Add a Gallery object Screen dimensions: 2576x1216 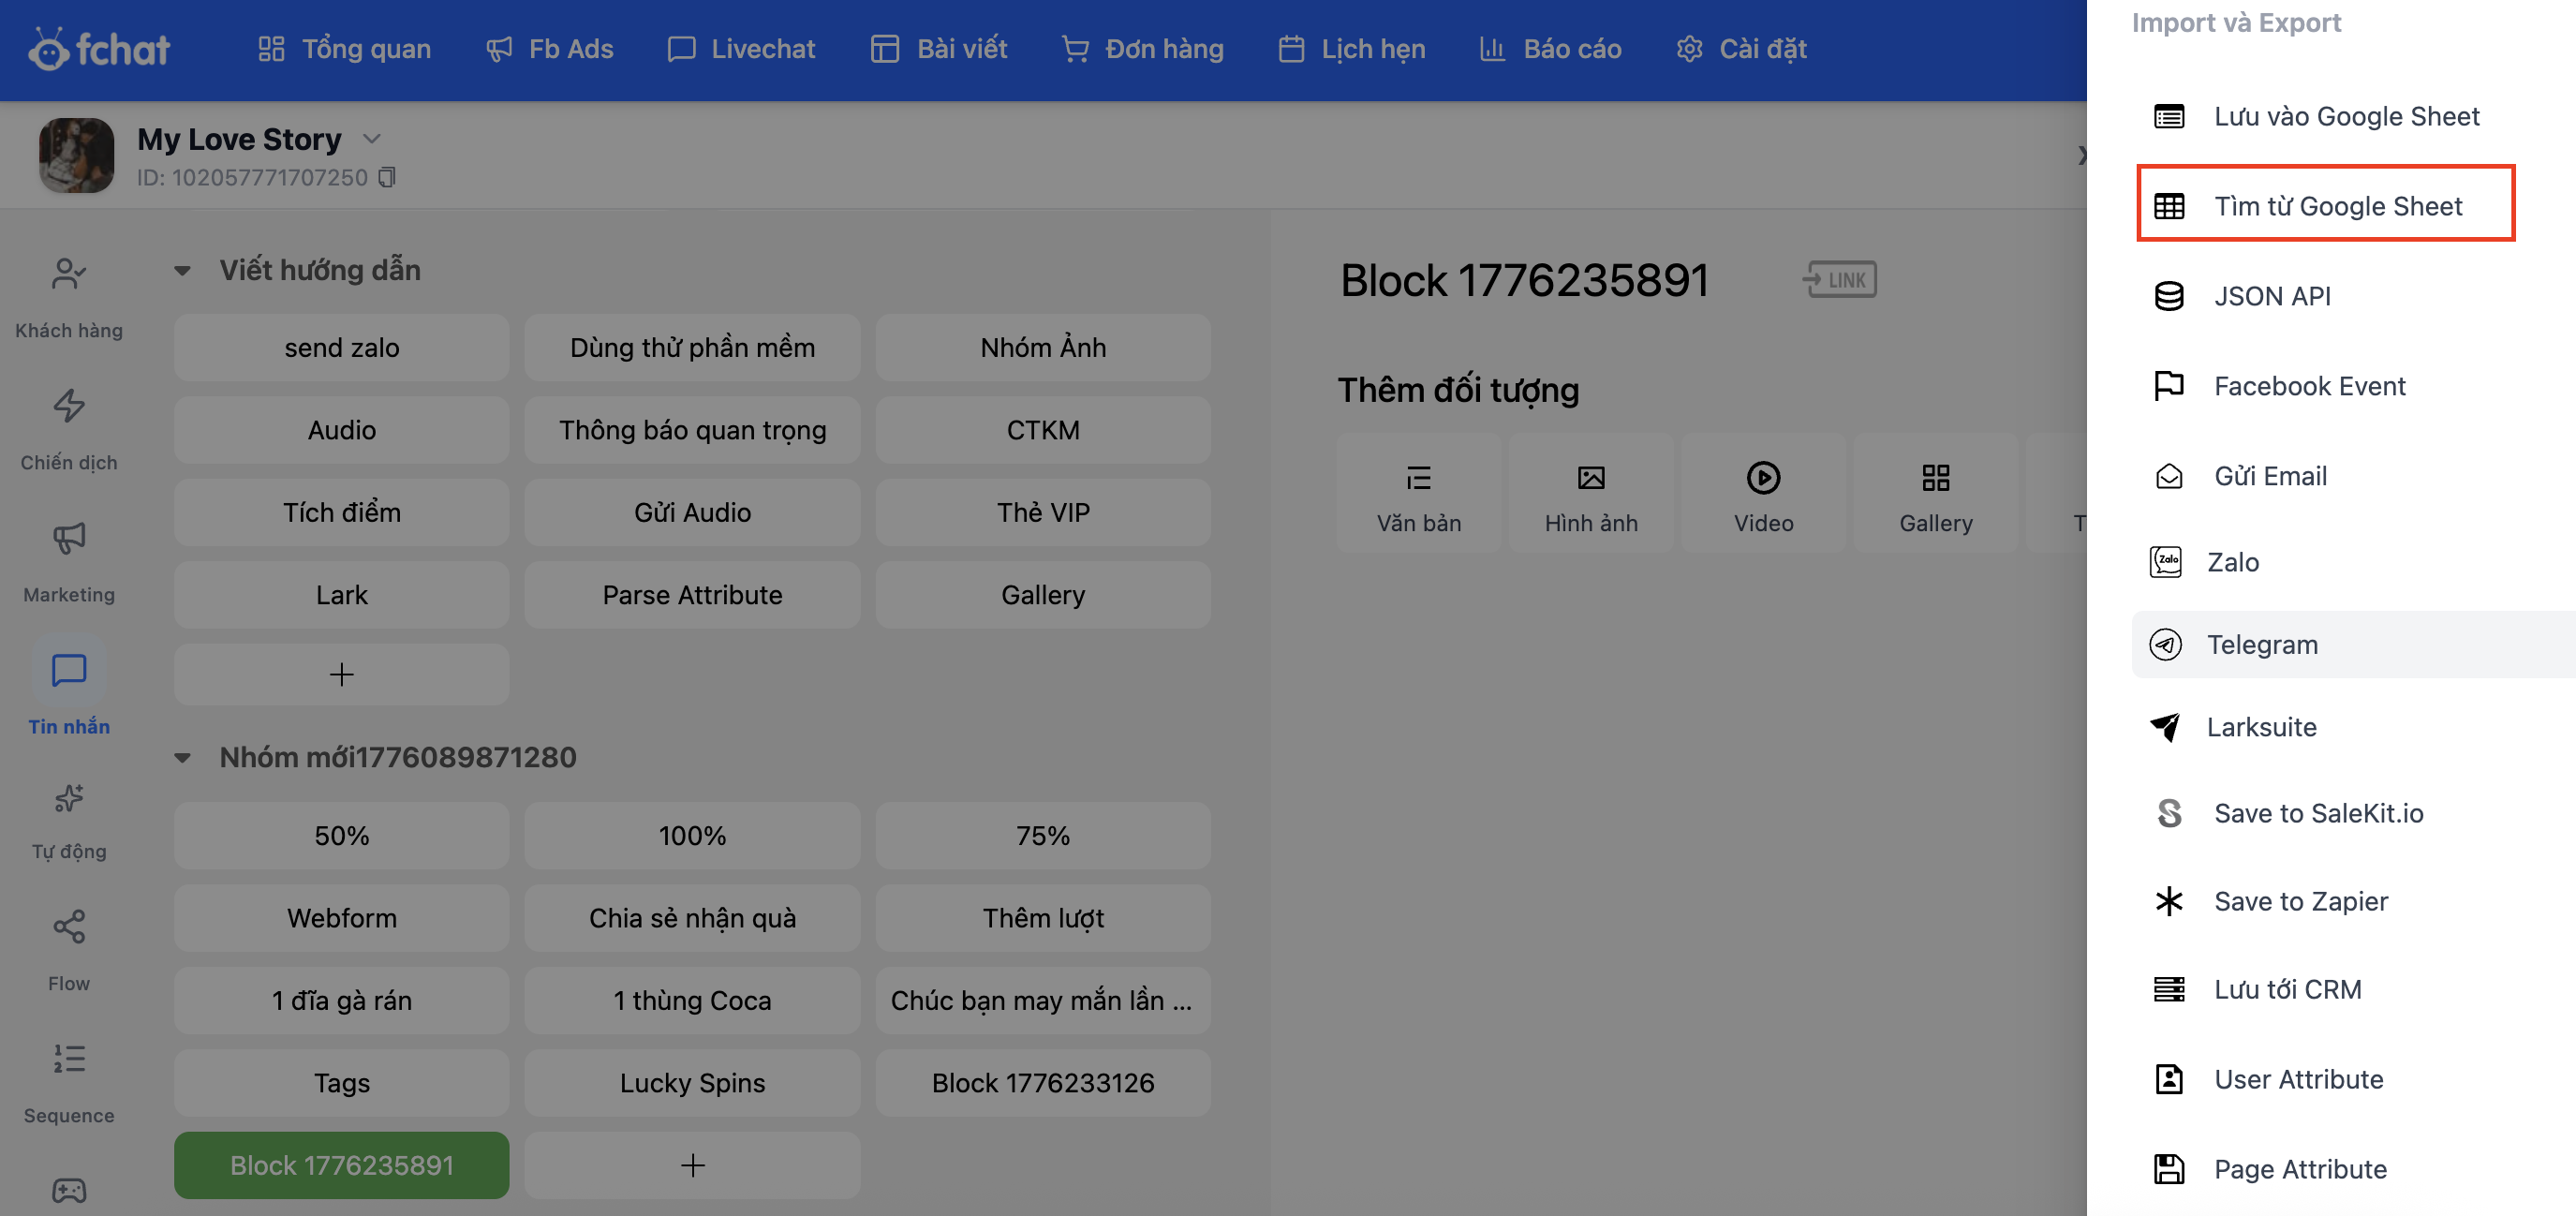coord(1935,494)
